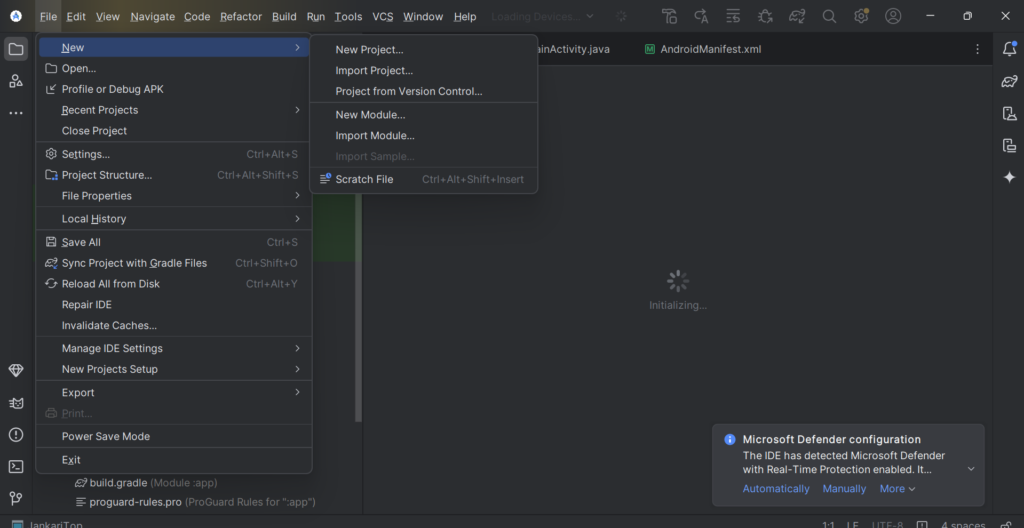Select Project from Version Control...
Viewport: 1024px width, 528px height.
point(423,91)
